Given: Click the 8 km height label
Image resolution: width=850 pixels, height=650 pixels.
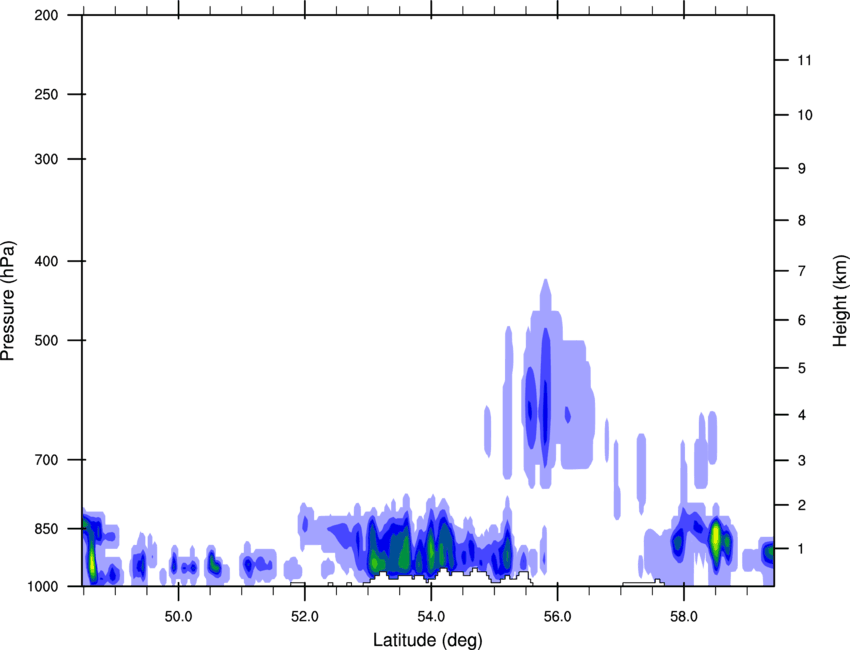Looking at the screenshot, I should 802,221.
